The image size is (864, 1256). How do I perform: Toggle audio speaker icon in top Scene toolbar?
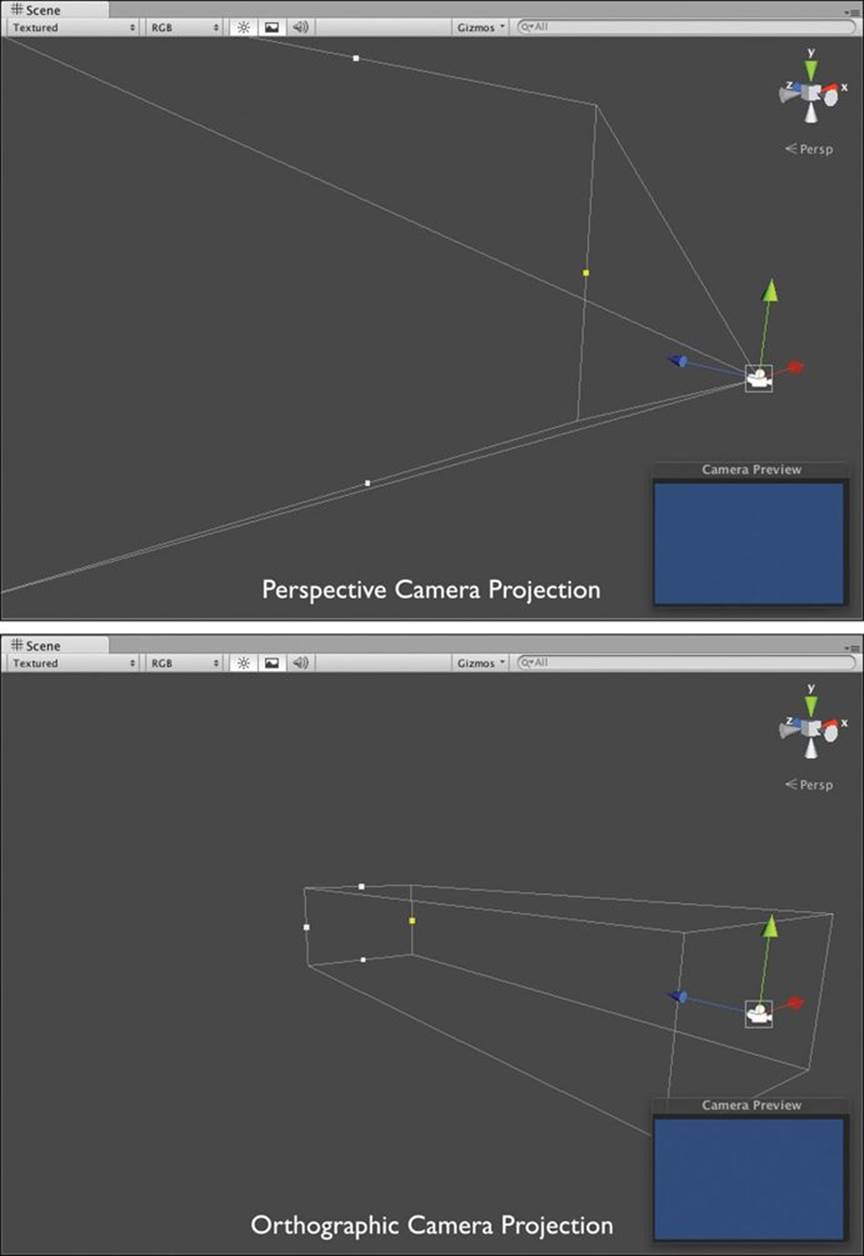[x=300, y=27]
